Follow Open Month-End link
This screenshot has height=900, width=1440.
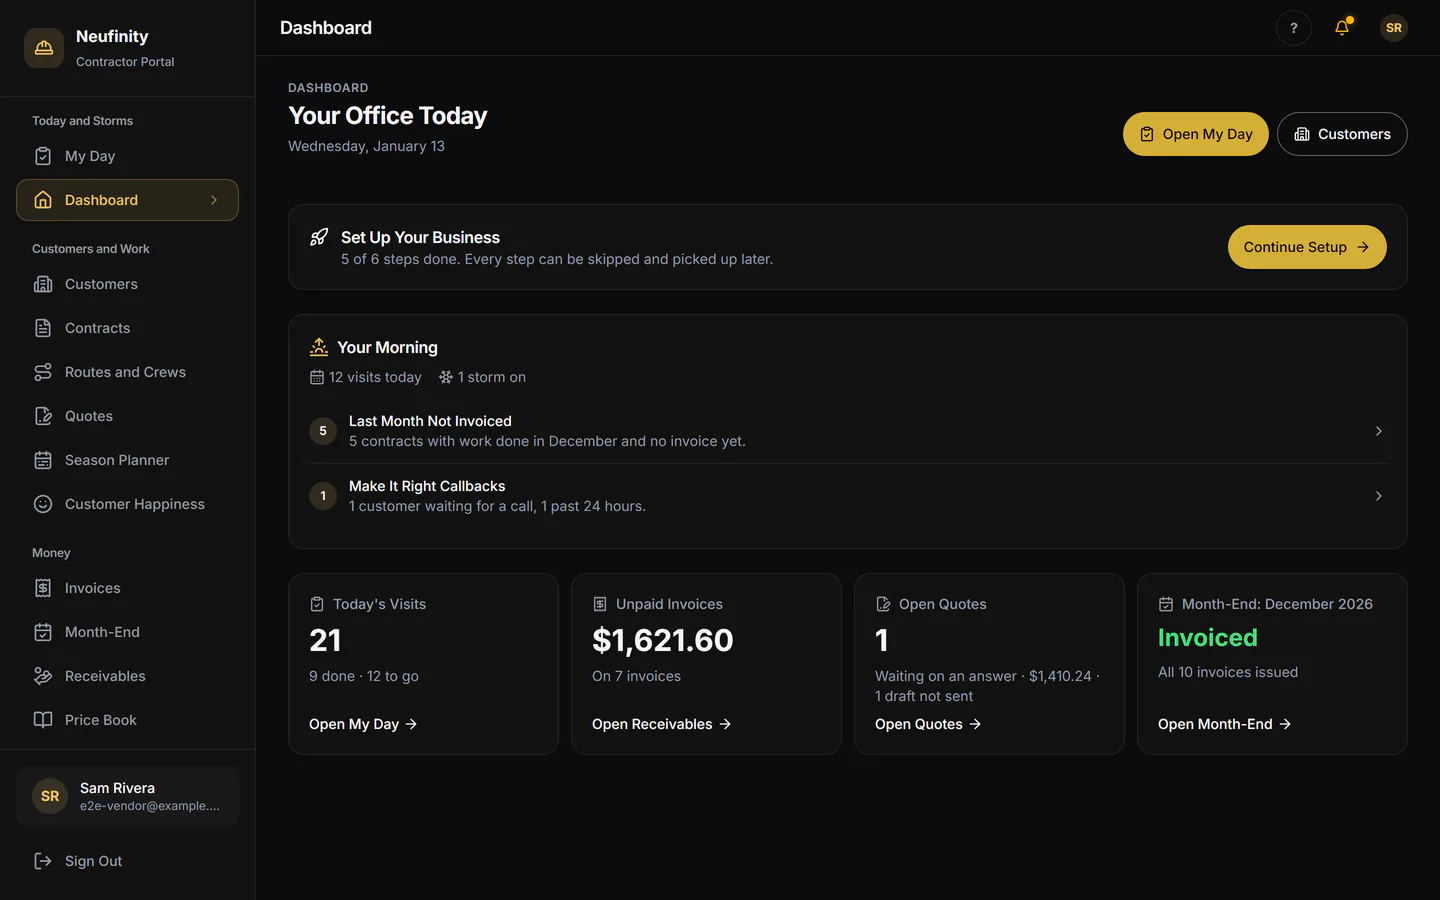point(1225,724)
